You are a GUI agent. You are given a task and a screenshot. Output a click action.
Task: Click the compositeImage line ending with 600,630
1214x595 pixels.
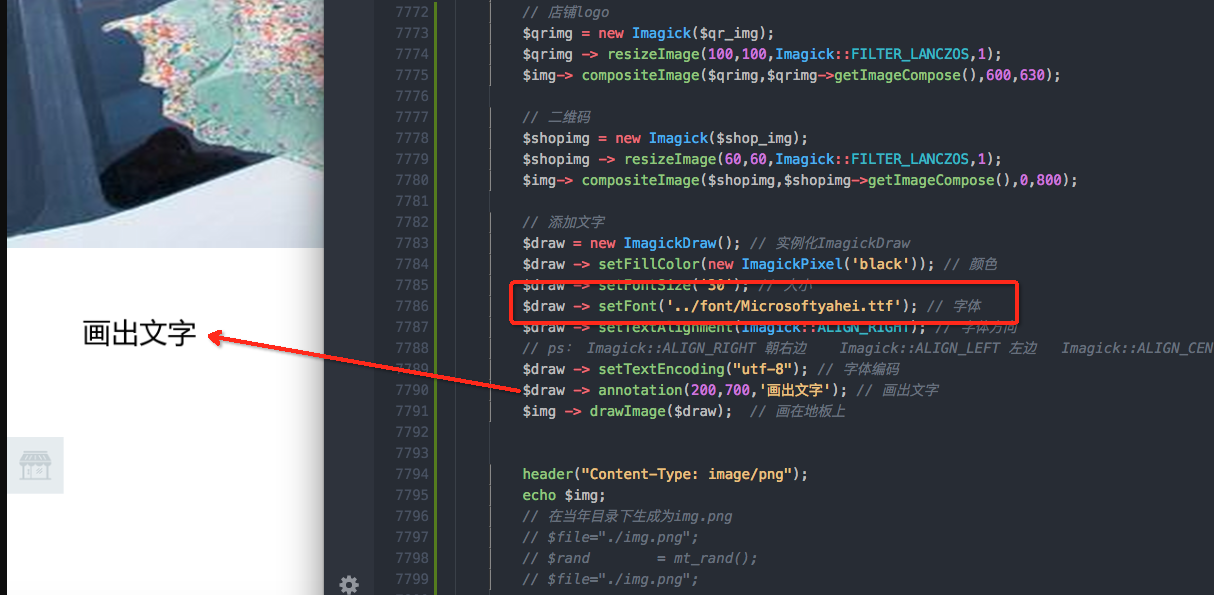pos(791,76)
